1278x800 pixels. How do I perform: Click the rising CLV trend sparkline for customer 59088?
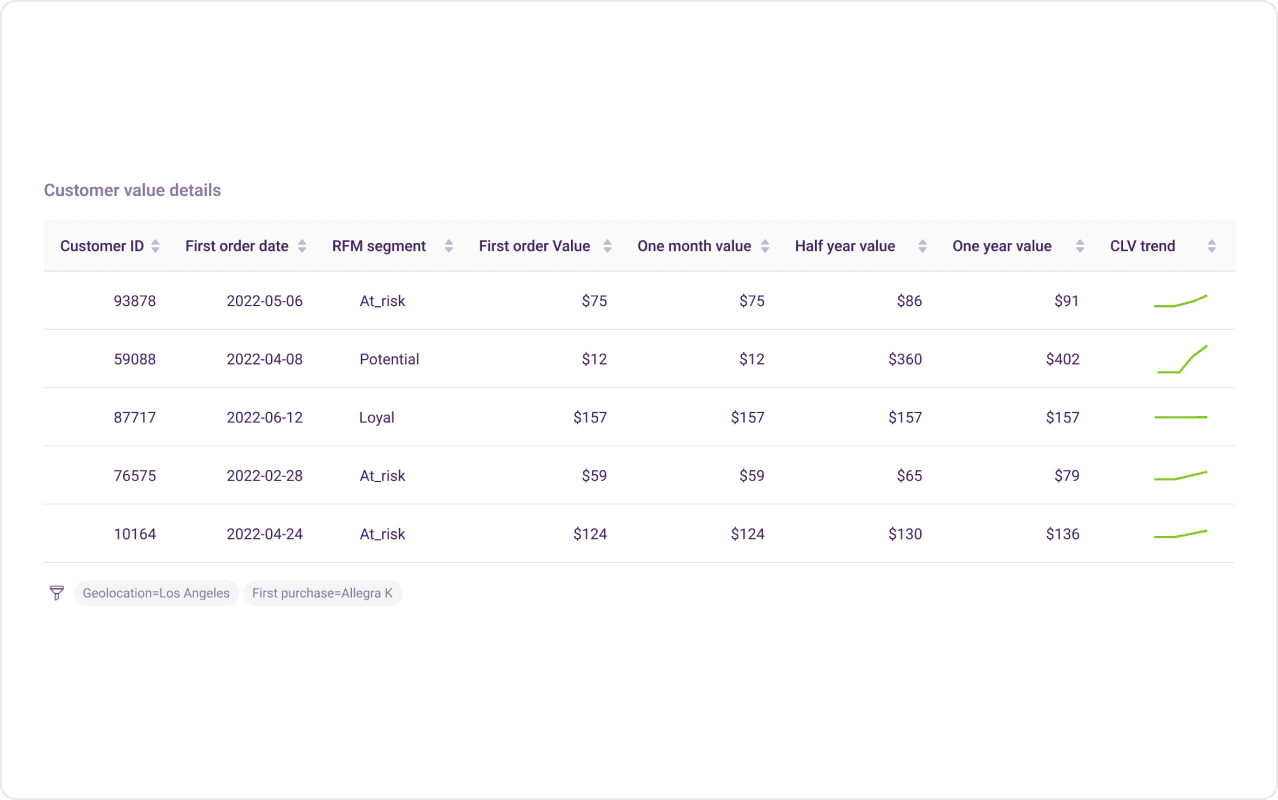1181,358
